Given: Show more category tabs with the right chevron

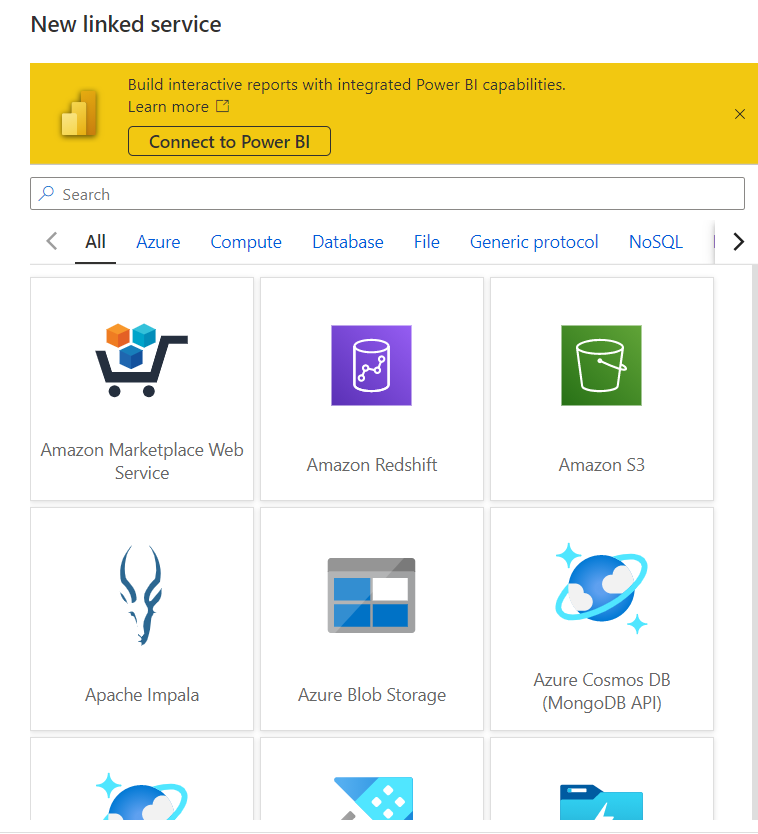Looking at the screenshot, I should pos(738,241).
